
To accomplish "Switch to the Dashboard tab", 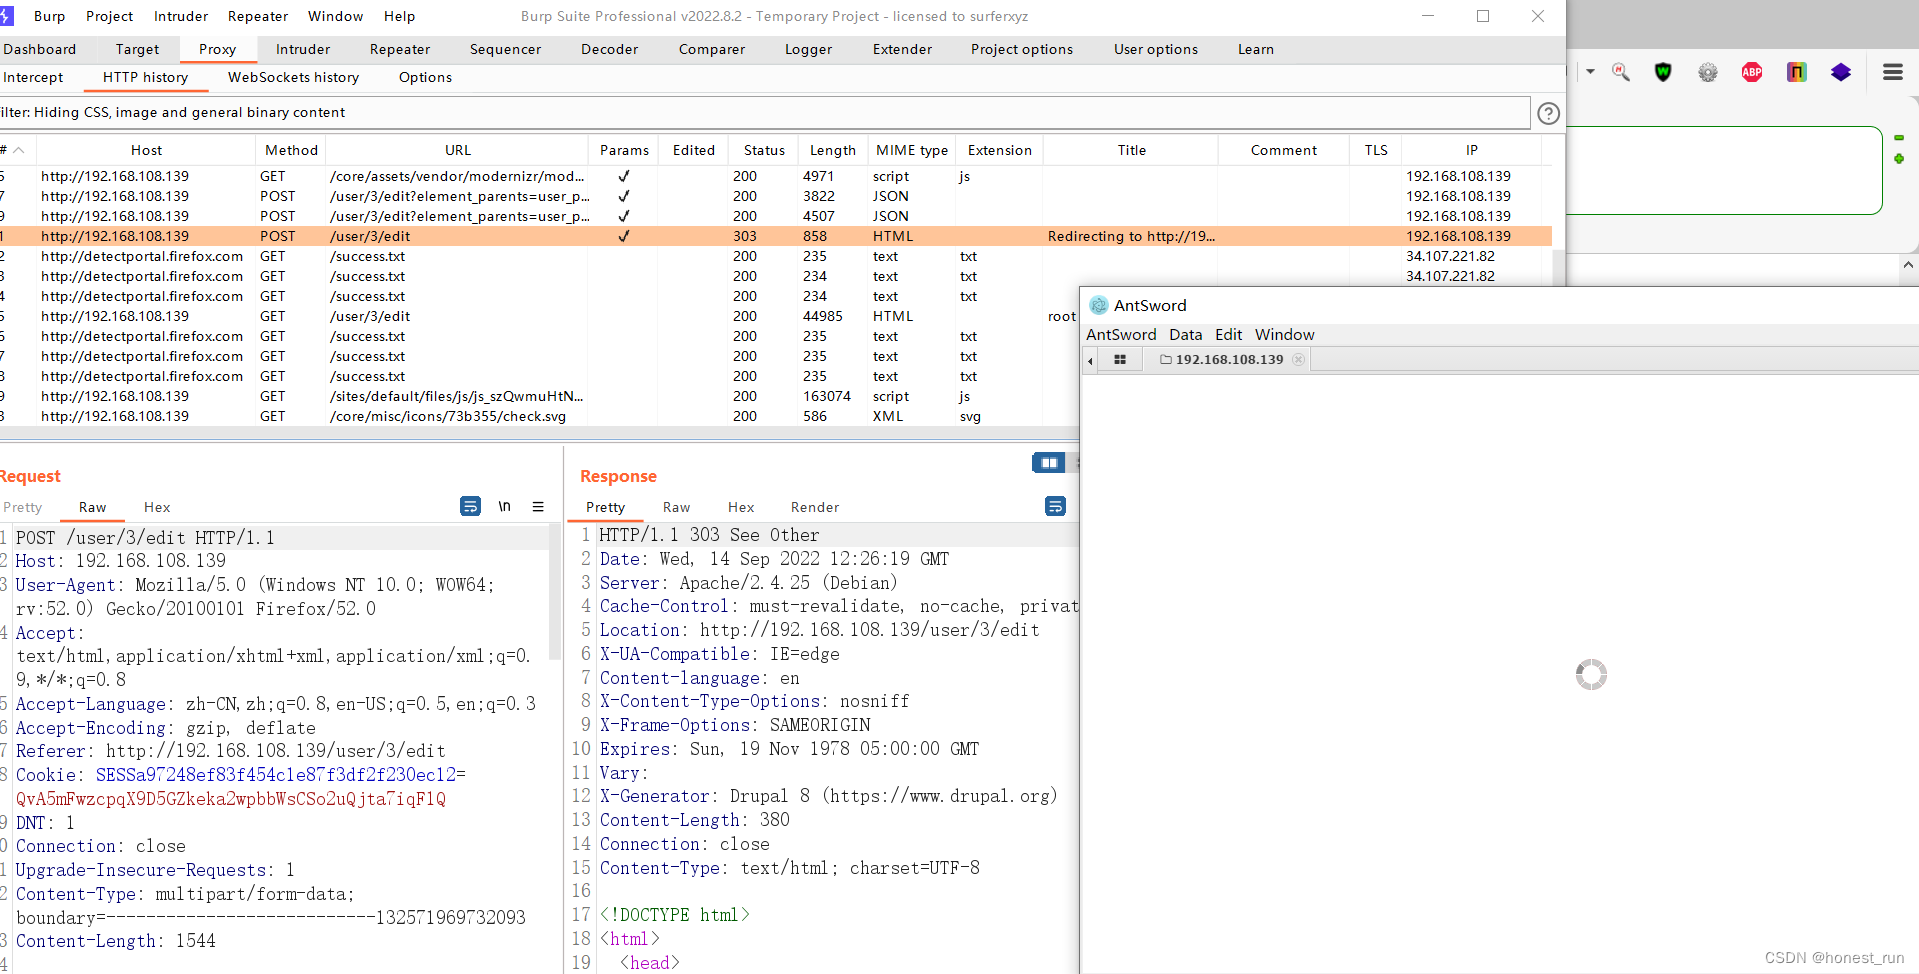I will pyautogui.click(x=39, y=49).
